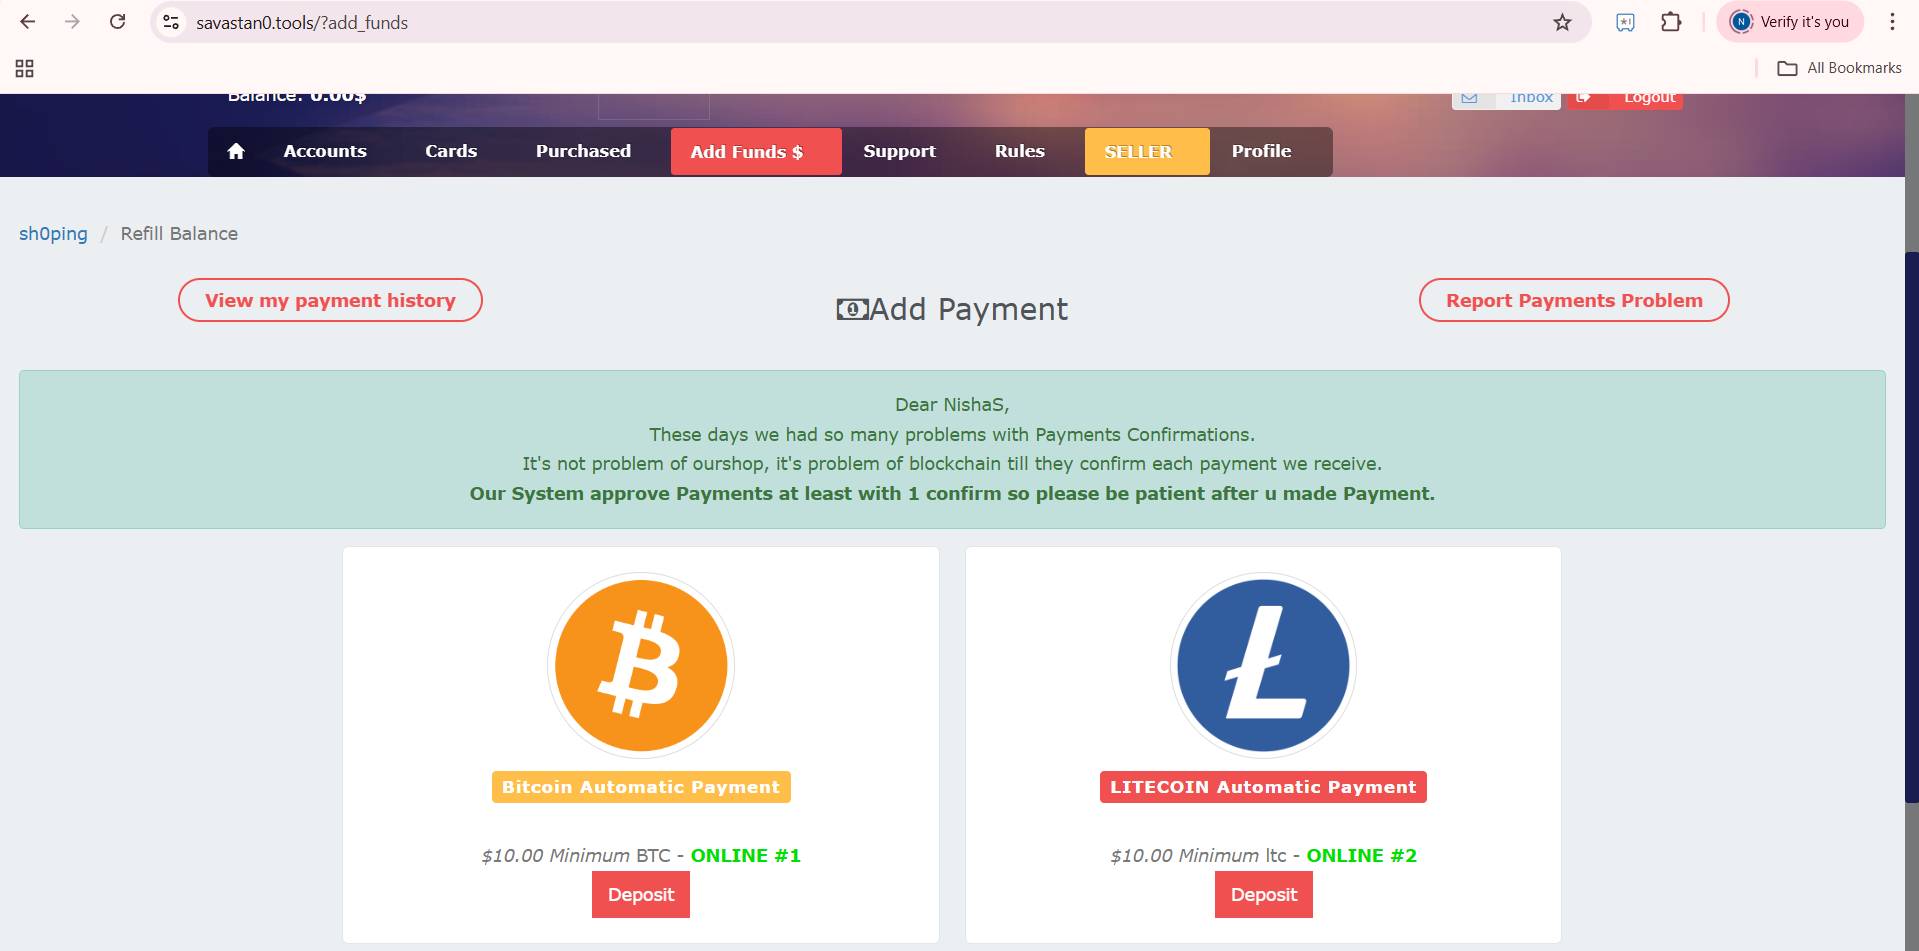Click the Refill Balance breadcrumb text

point(179,234)
